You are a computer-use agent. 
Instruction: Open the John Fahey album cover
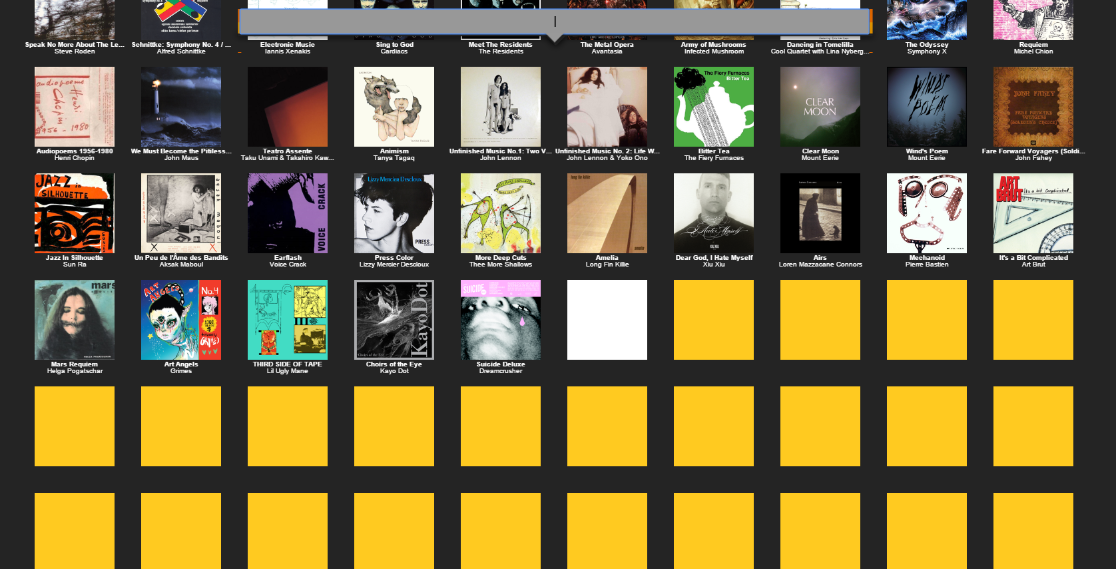(x=1033, y=107)
